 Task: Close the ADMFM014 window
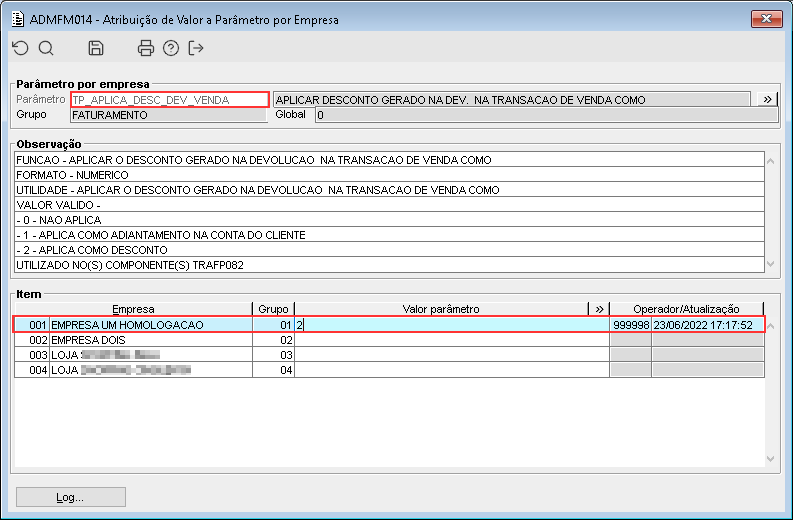coord(766,19)
